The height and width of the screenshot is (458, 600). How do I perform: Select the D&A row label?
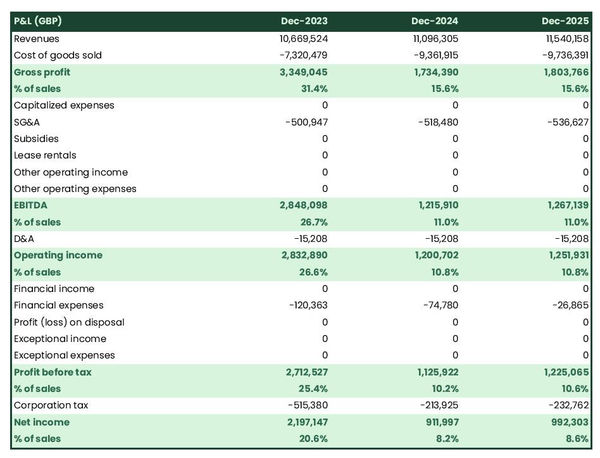pos(26,239)
